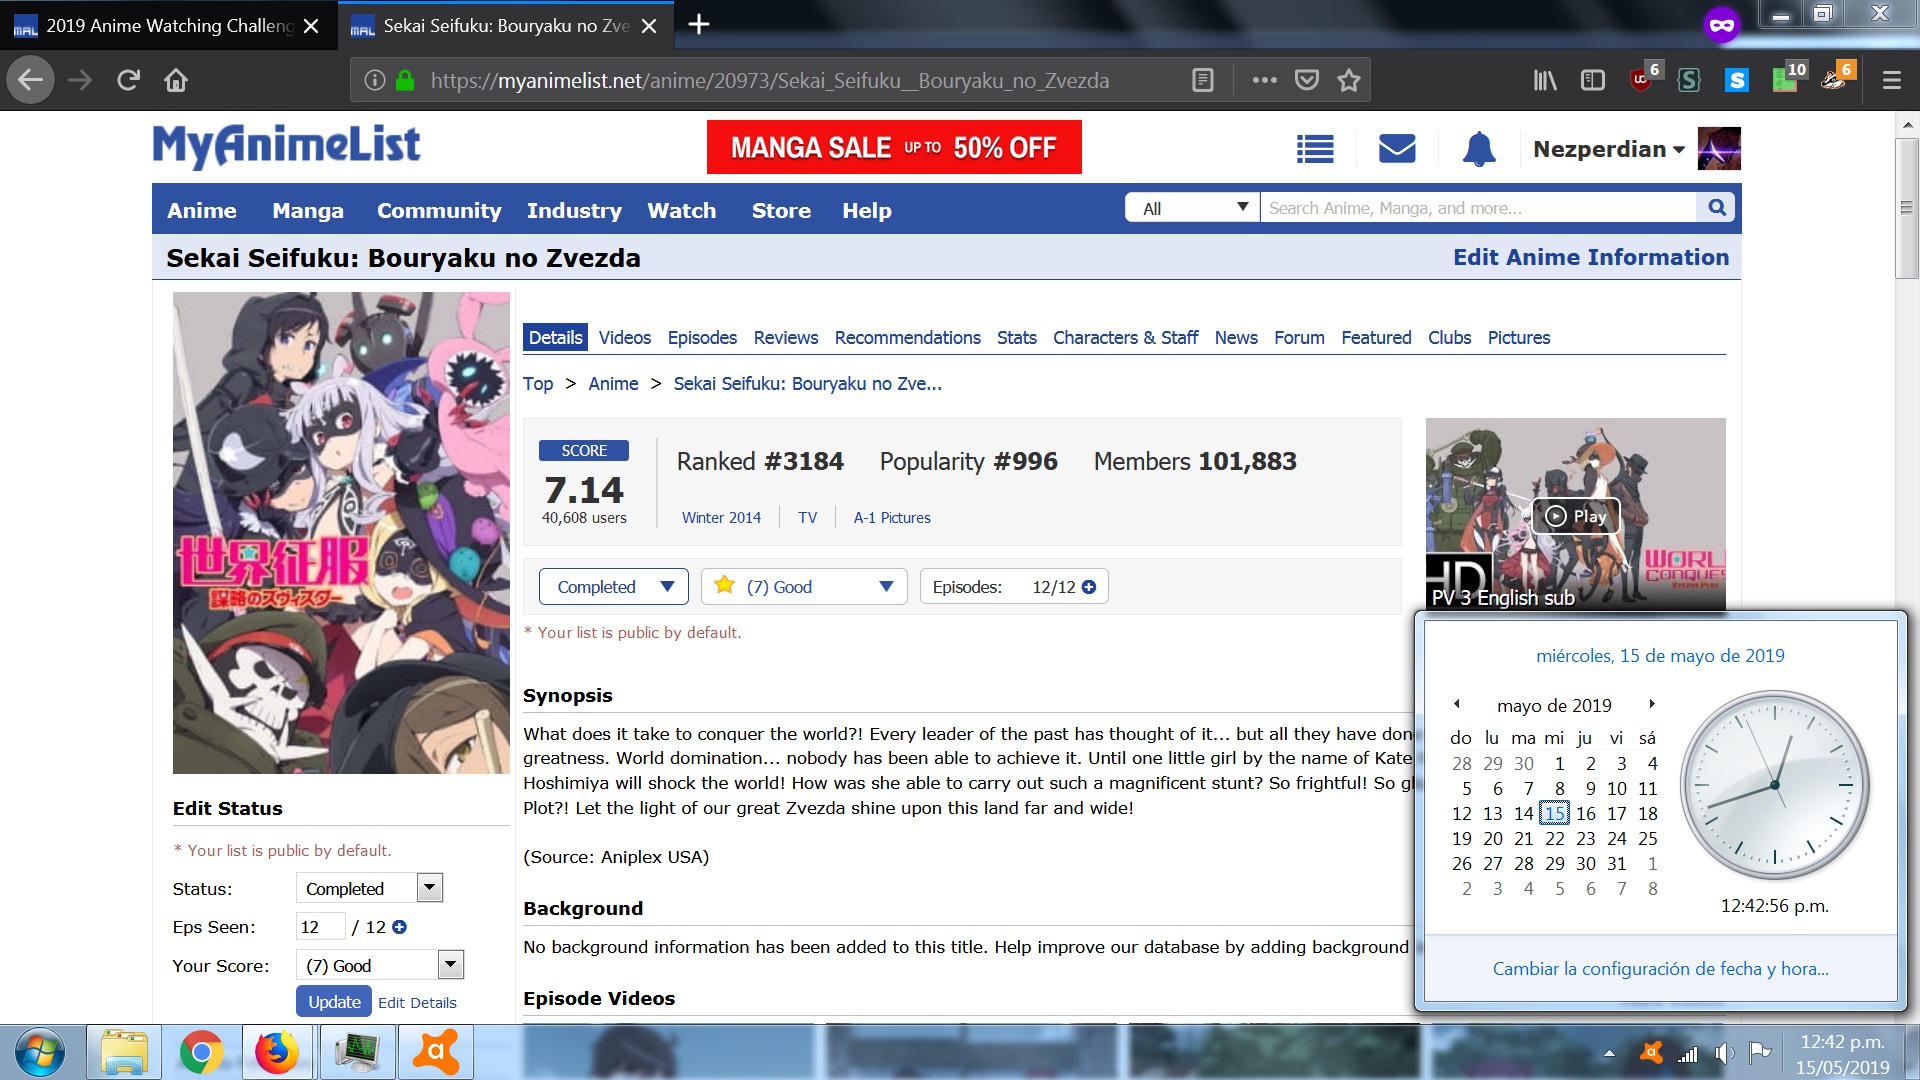
Task: Close the 2019 Anime Watching Challenge tab
Action: (311, 26)
